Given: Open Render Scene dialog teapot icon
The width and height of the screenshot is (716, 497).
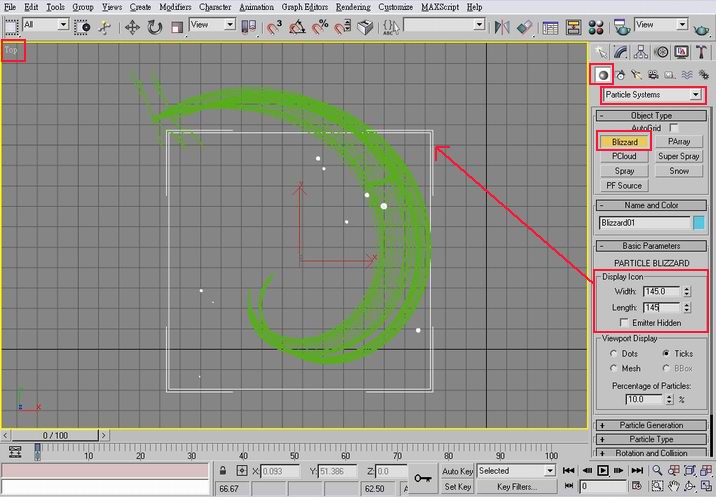Looking at the screenshot, I should coord(621,27).
